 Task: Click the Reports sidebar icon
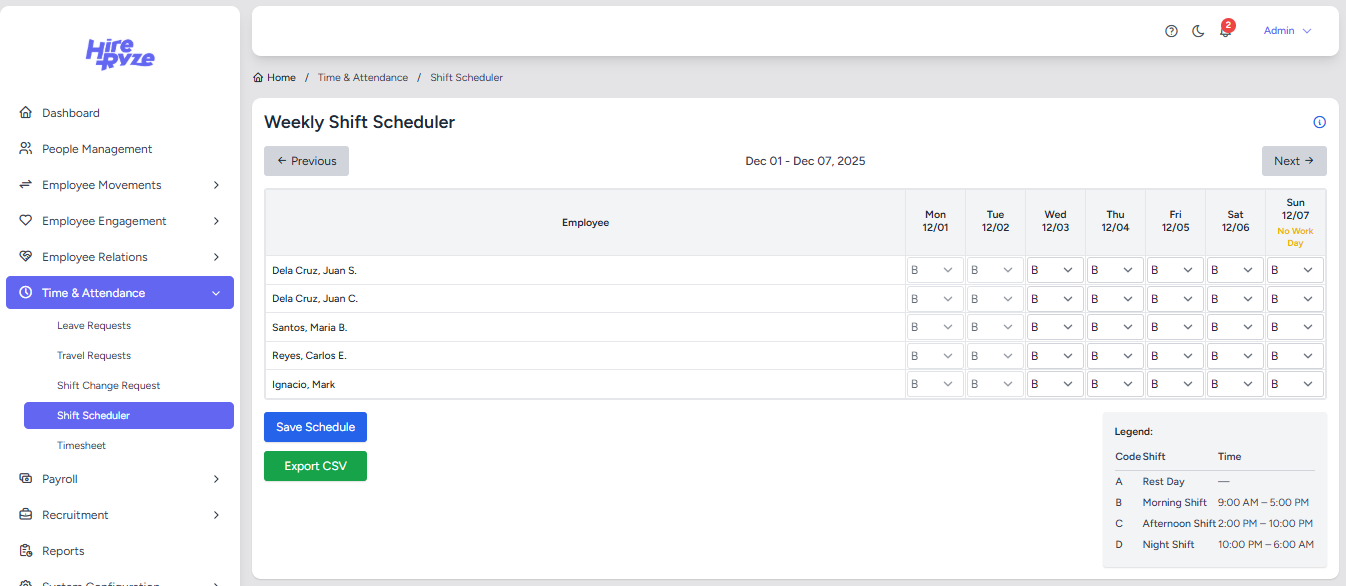click(x=26, y=551)
